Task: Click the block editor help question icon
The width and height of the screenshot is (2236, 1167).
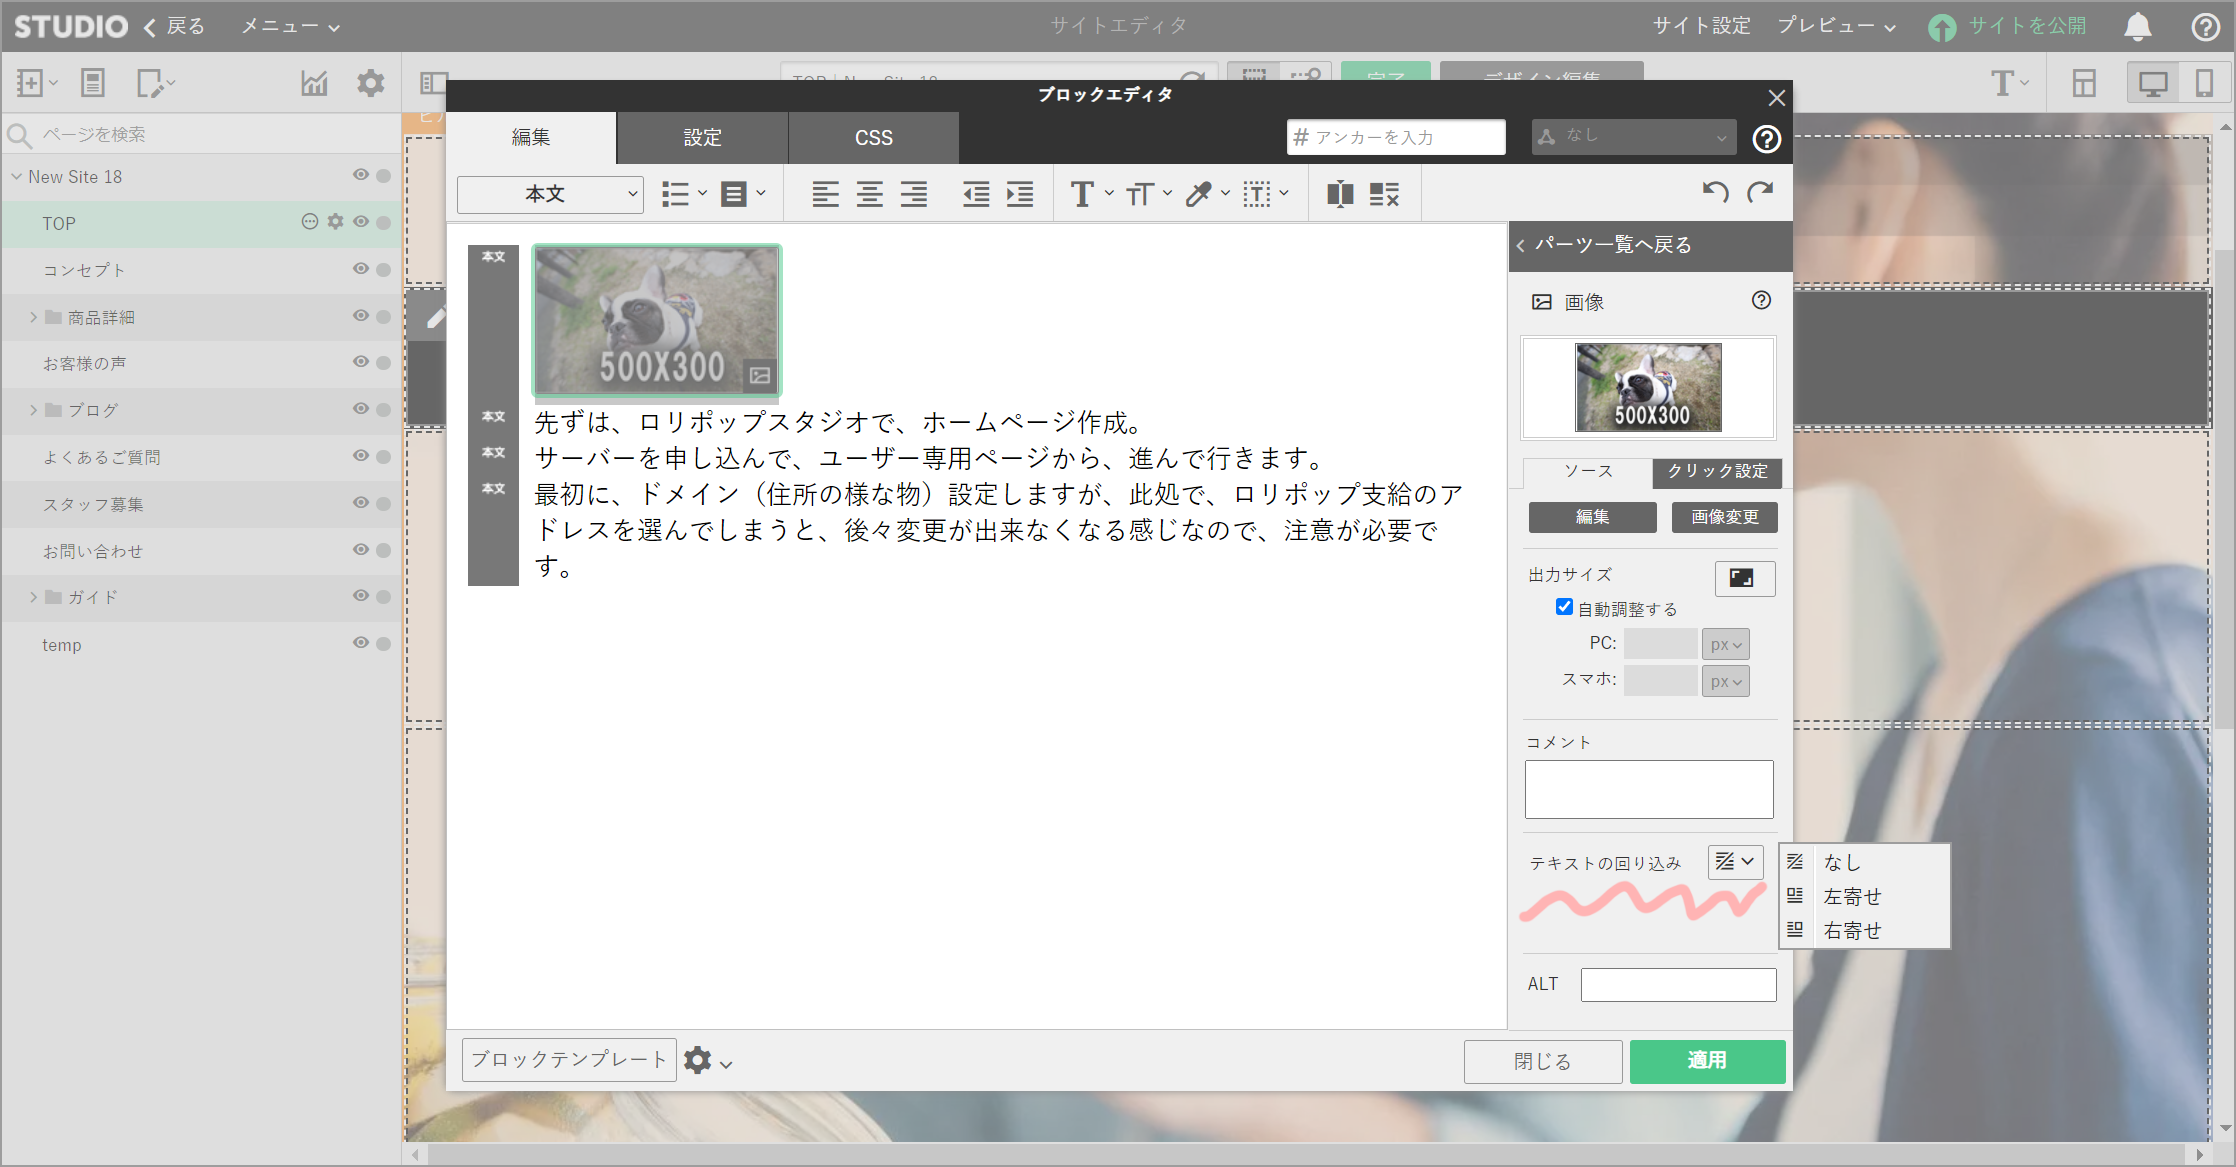Action: (1766, 139)
